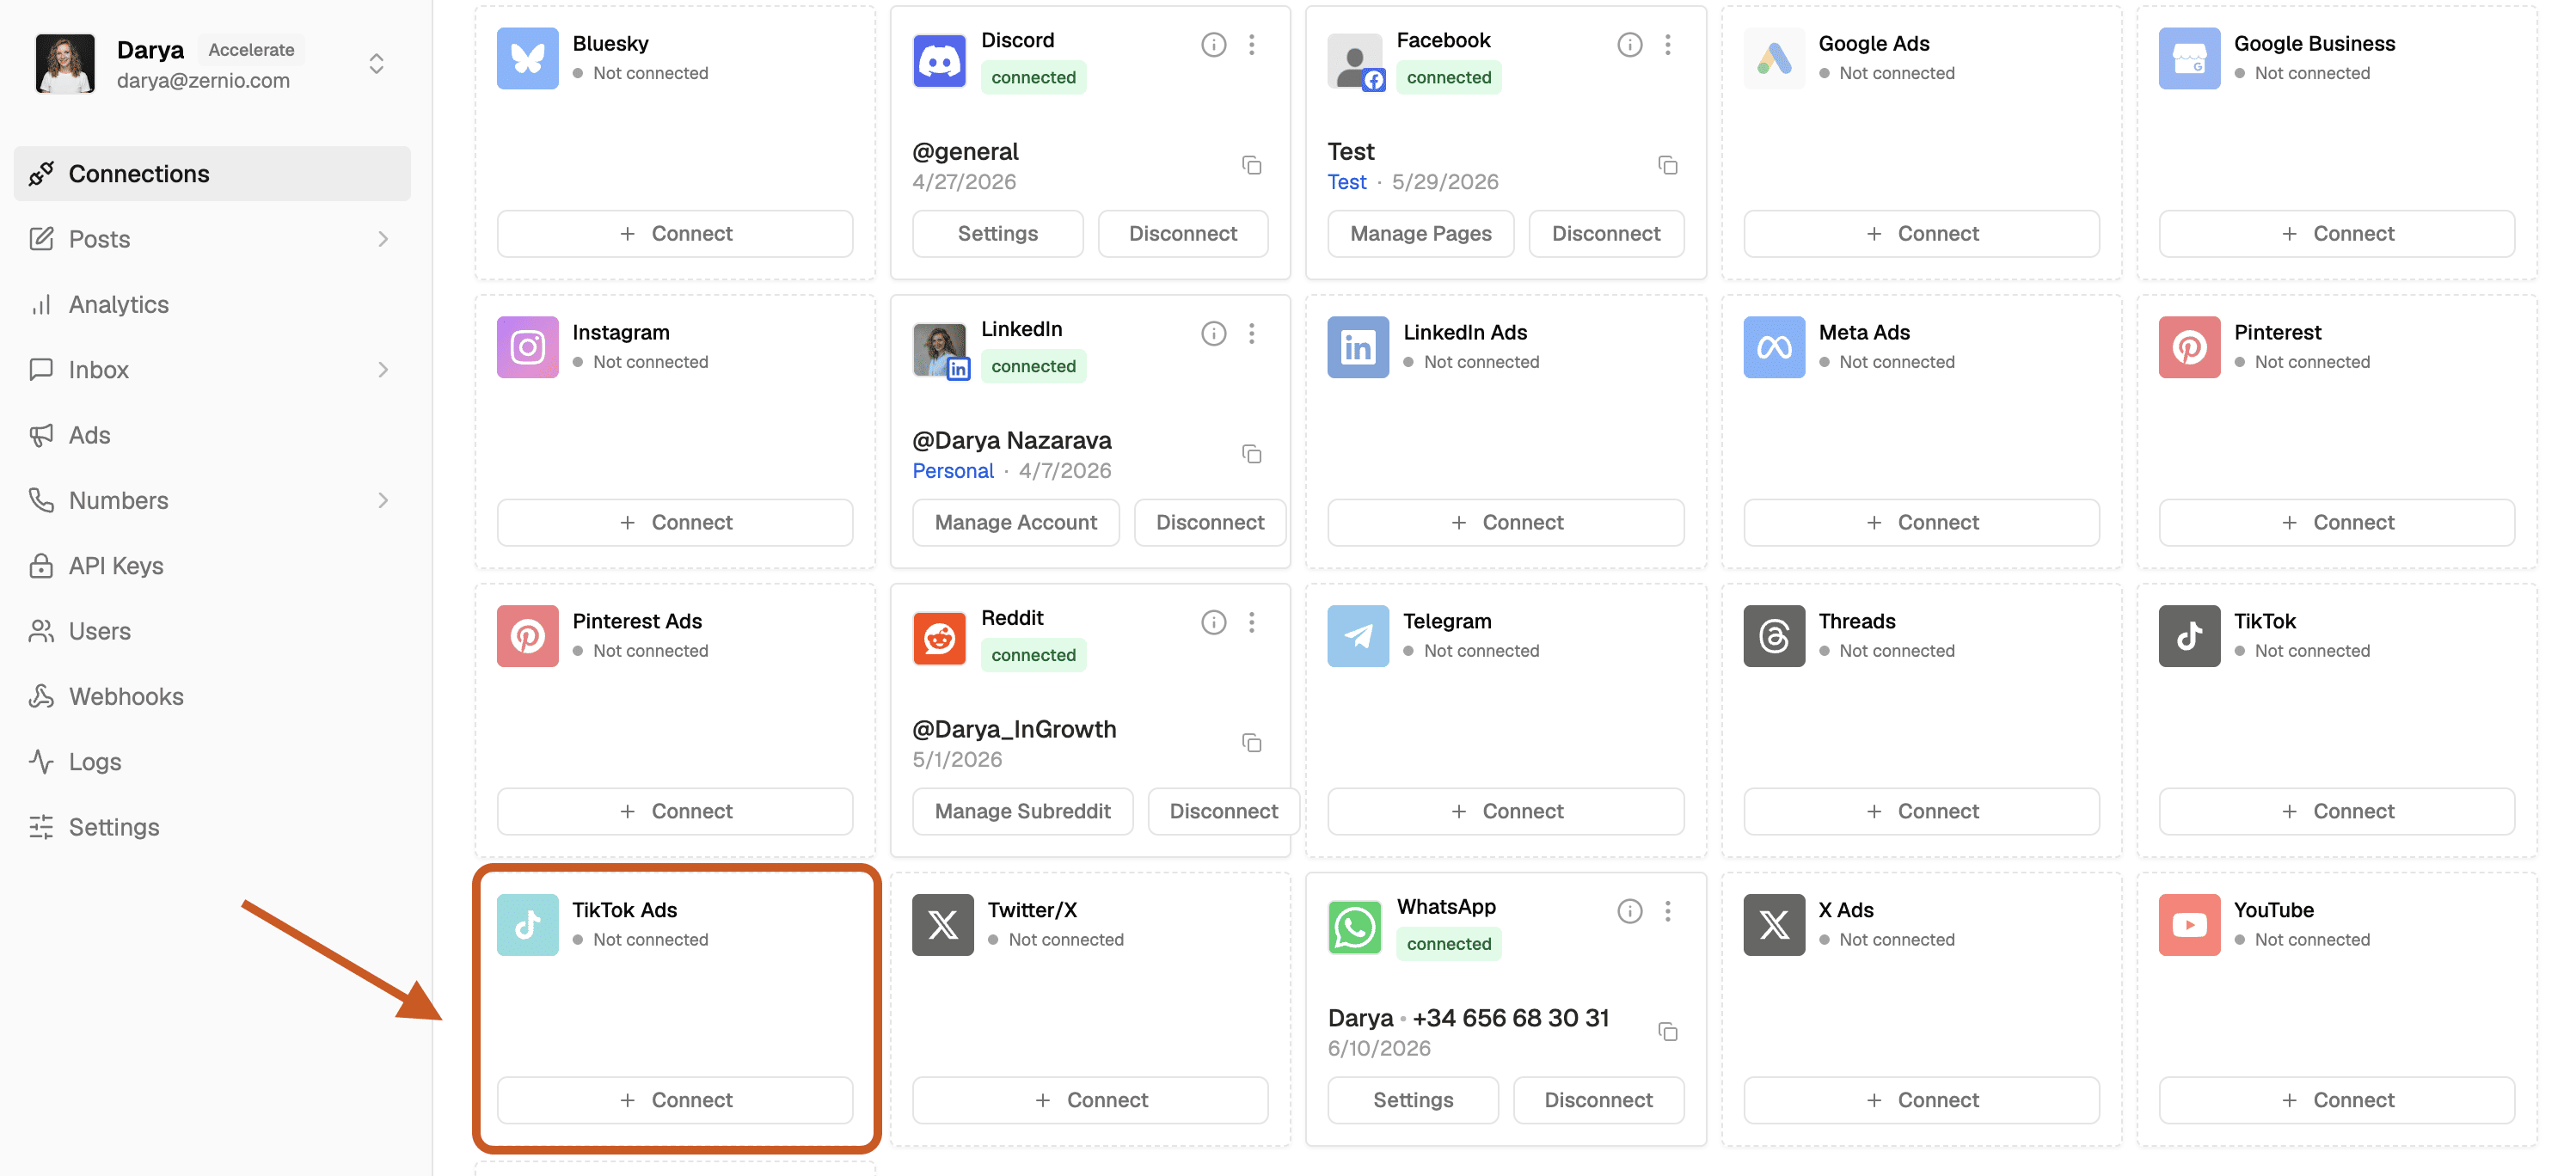
Task: Click the TikTok logo icon
Action: (x=2189, y=636)
